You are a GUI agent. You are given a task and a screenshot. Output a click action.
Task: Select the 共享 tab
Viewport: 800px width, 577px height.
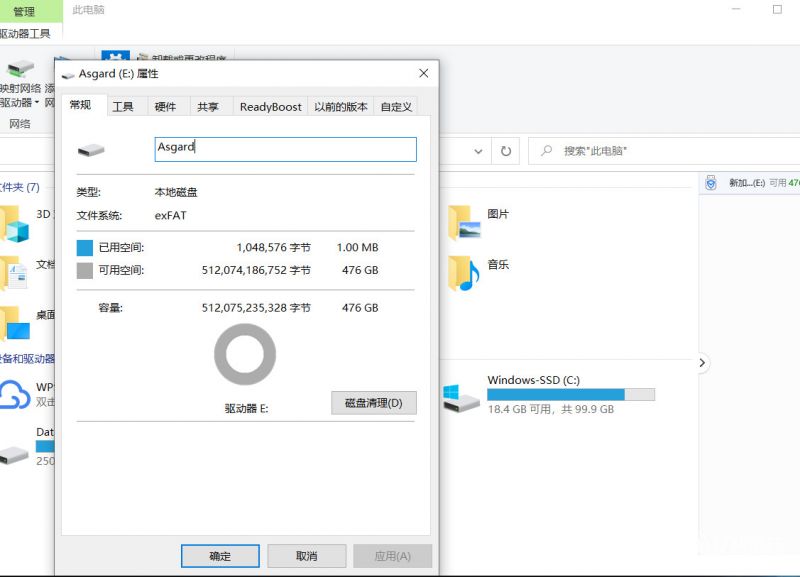208,107
